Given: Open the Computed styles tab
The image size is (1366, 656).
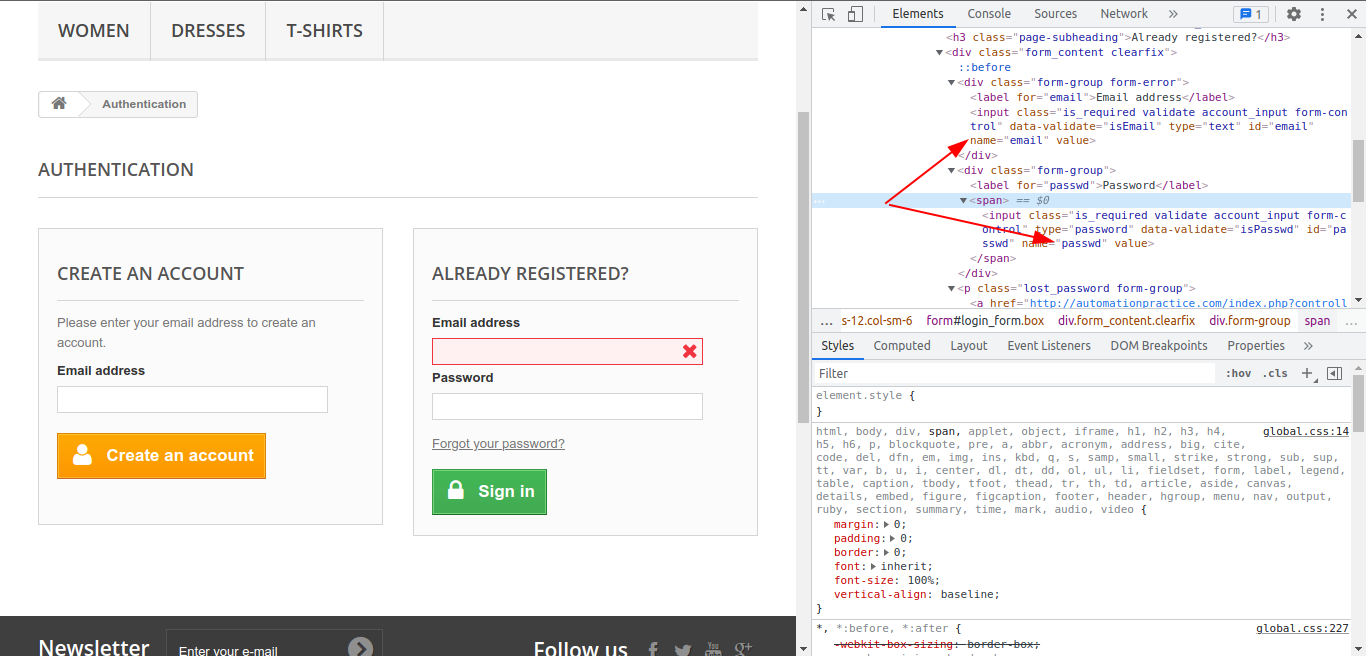Looking at the screenshot, I should pyautogui.click(x=901, y=346).
